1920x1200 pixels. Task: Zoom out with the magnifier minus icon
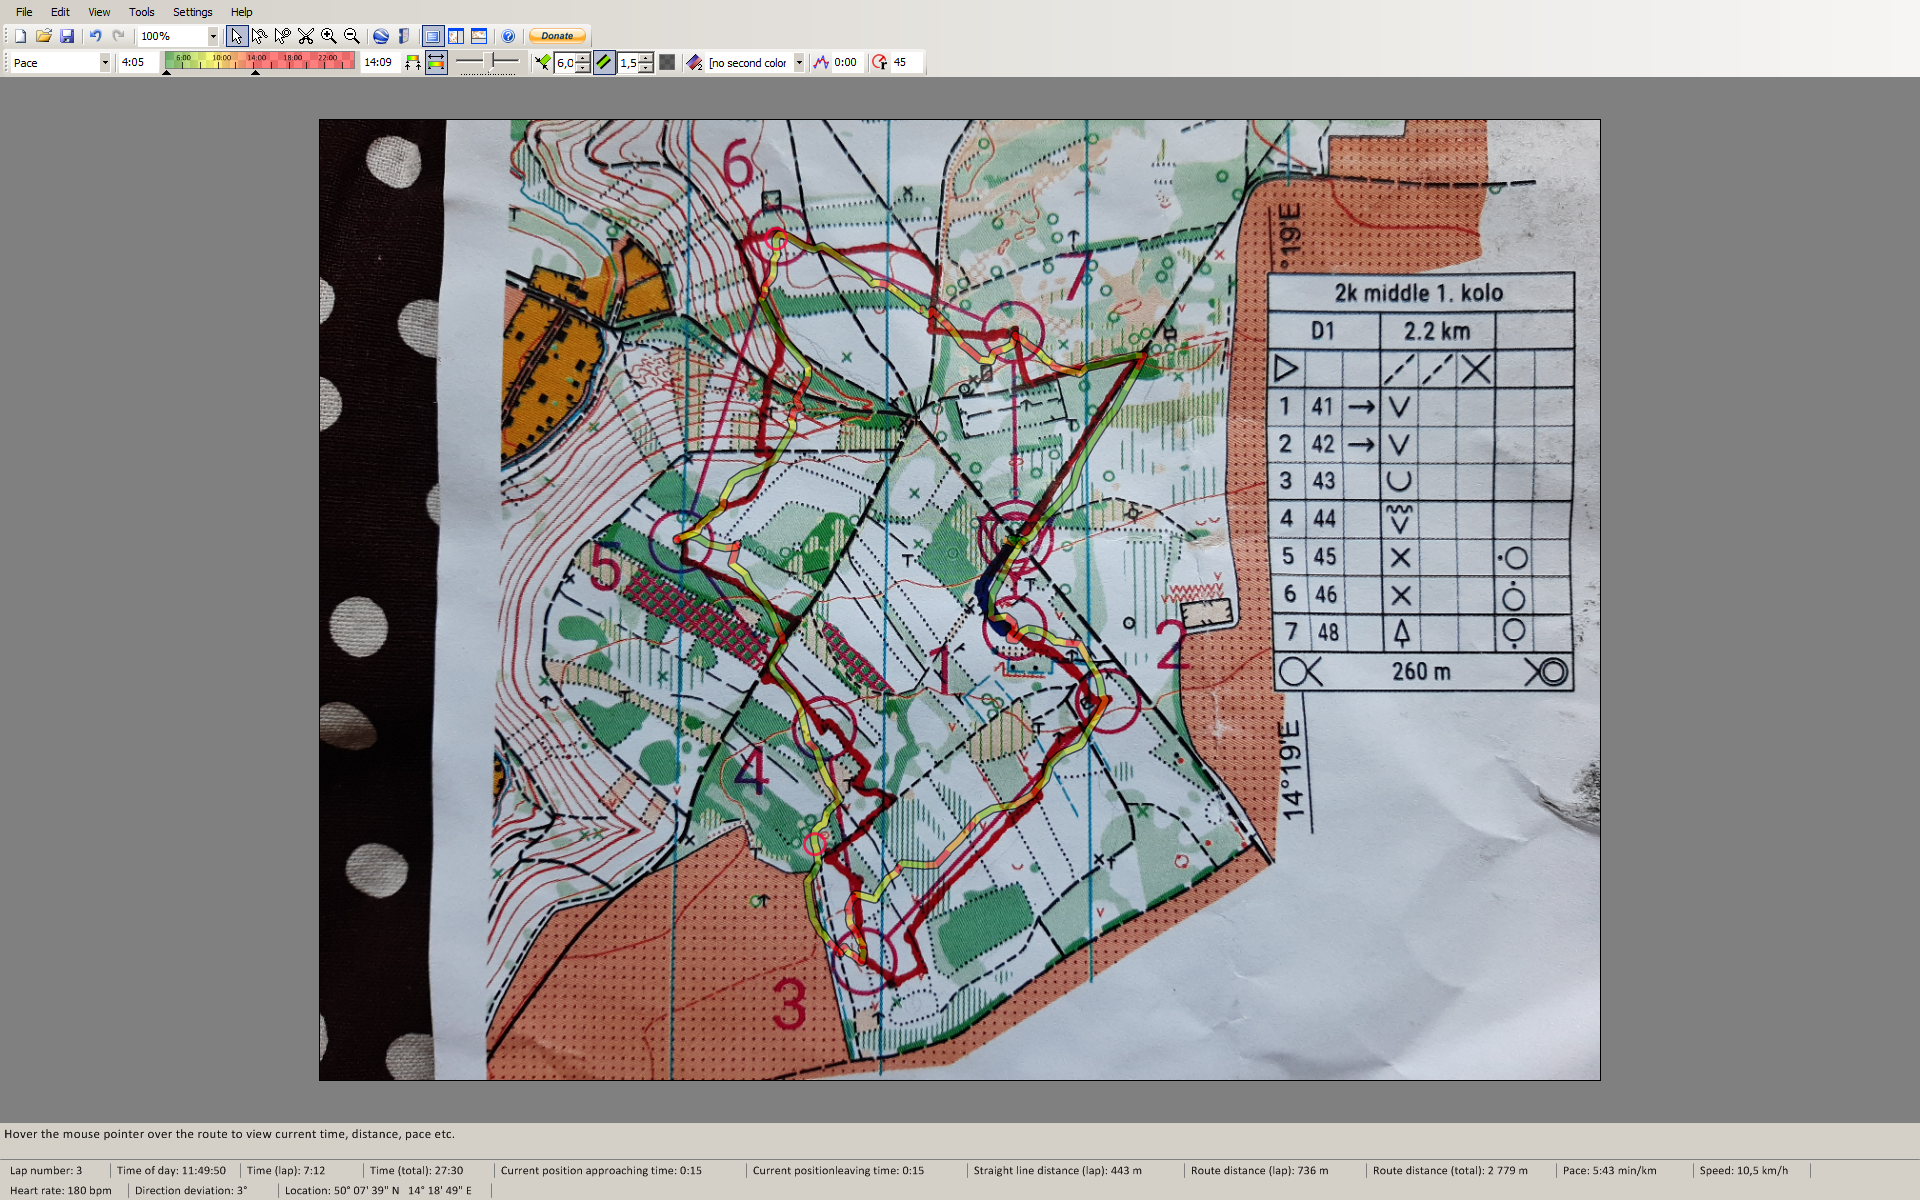coord(351,36)
